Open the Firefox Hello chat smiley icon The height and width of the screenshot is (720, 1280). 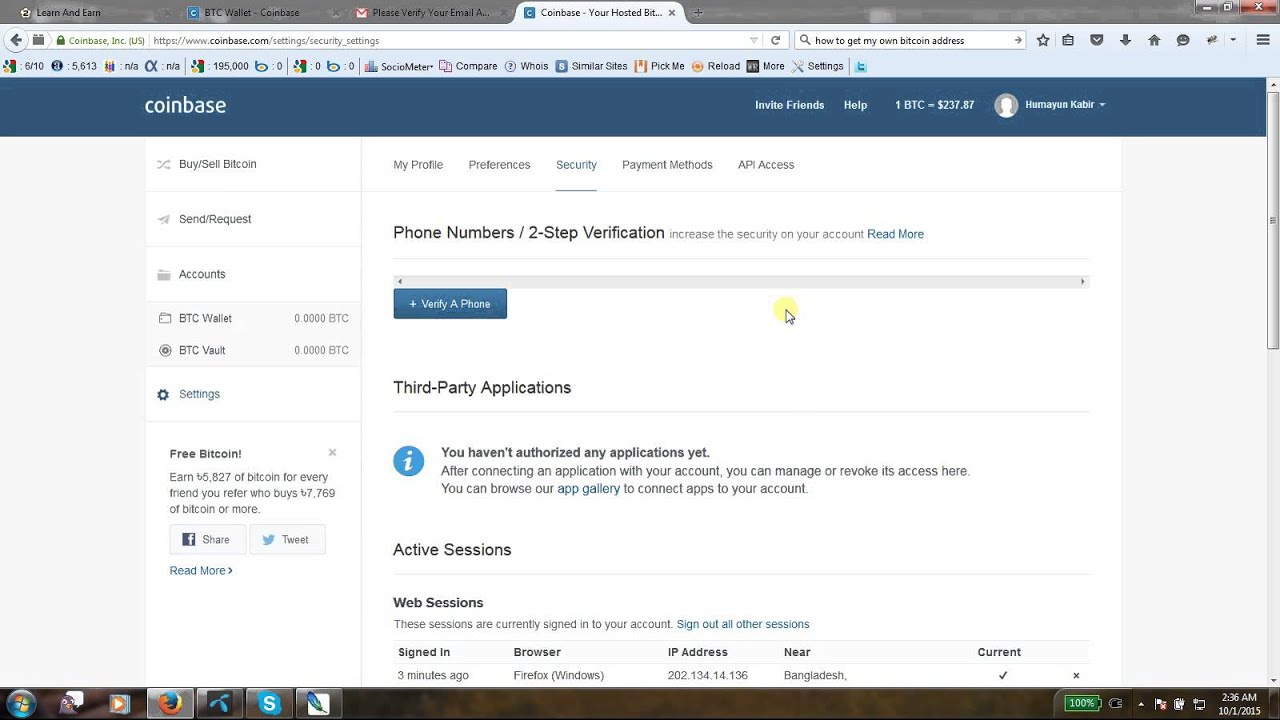click(x=1183, y=40)
